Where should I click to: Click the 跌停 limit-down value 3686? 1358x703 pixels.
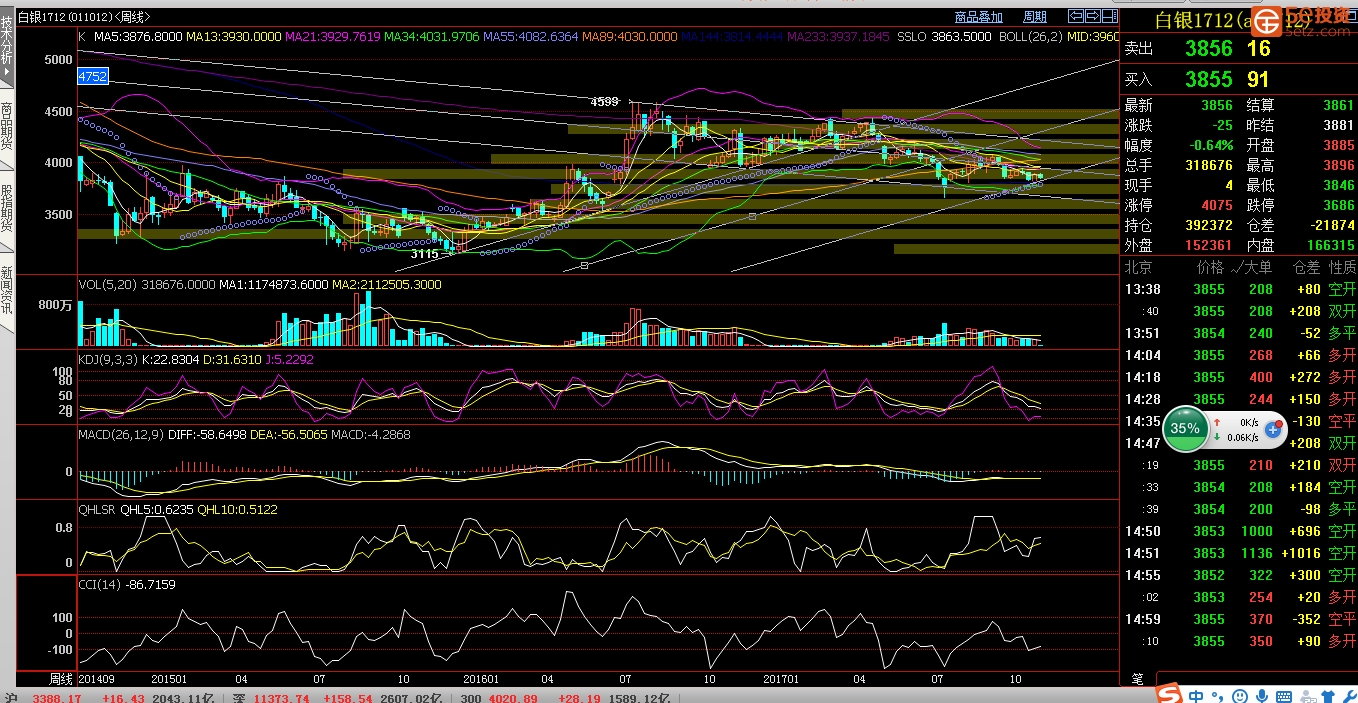click(x=1338, y=205)
